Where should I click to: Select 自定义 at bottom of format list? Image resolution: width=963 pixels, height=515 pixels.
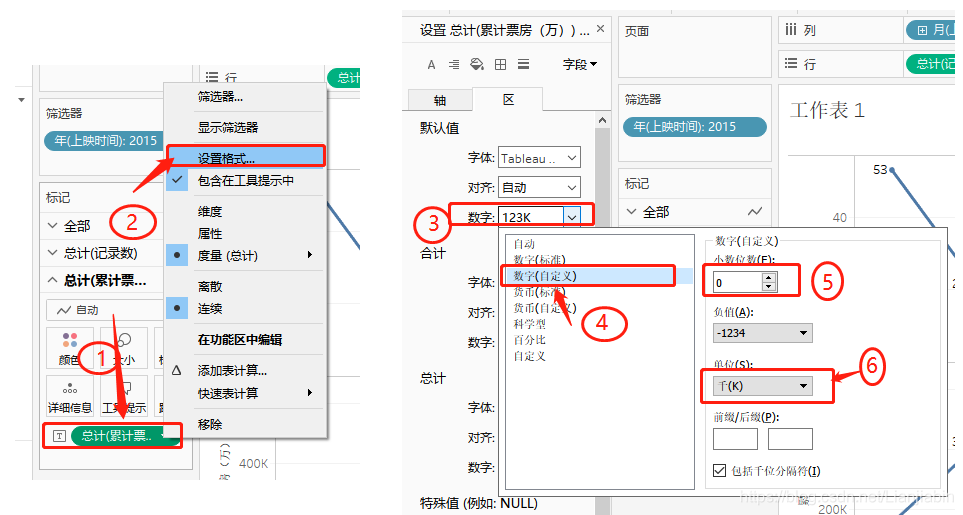coord(529,355)
